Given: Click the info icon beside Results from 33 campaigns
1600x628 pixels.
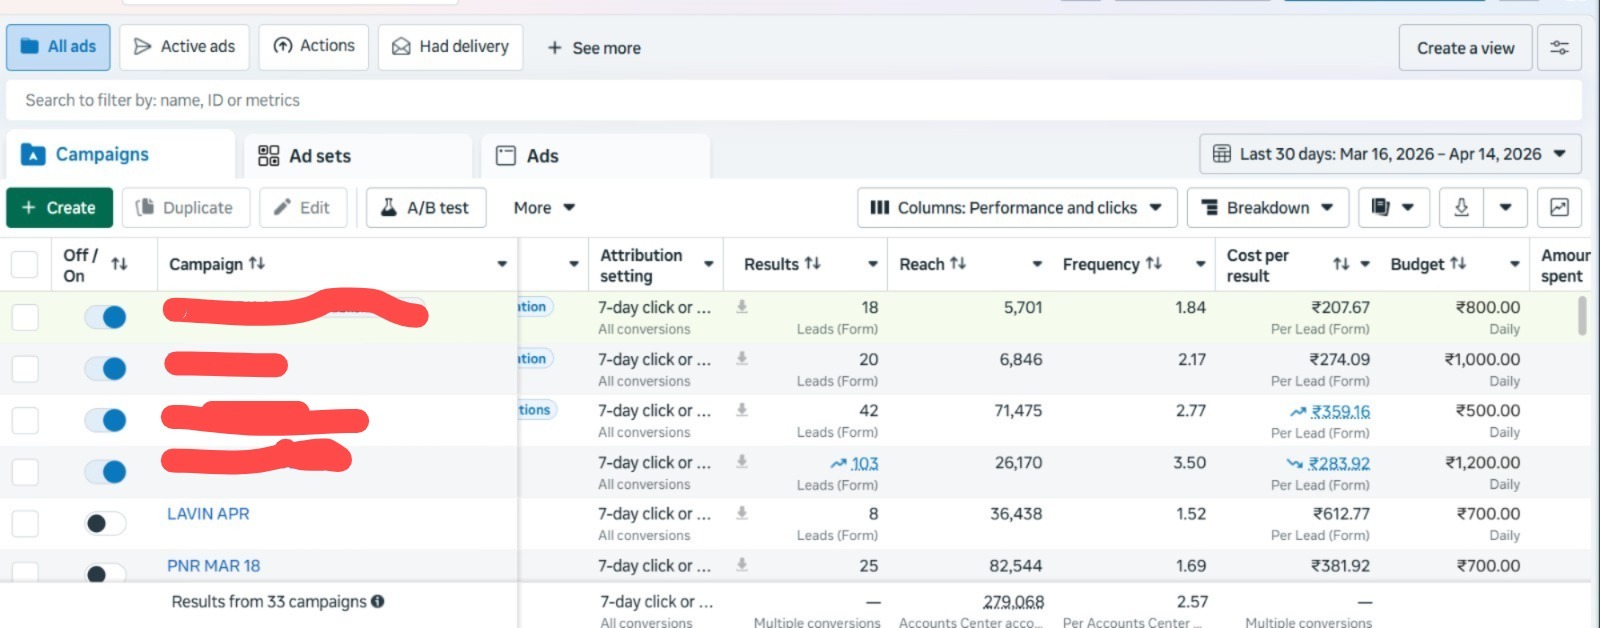Looking at the screenshot, I should pyautogui.click(x=378, y=601).
